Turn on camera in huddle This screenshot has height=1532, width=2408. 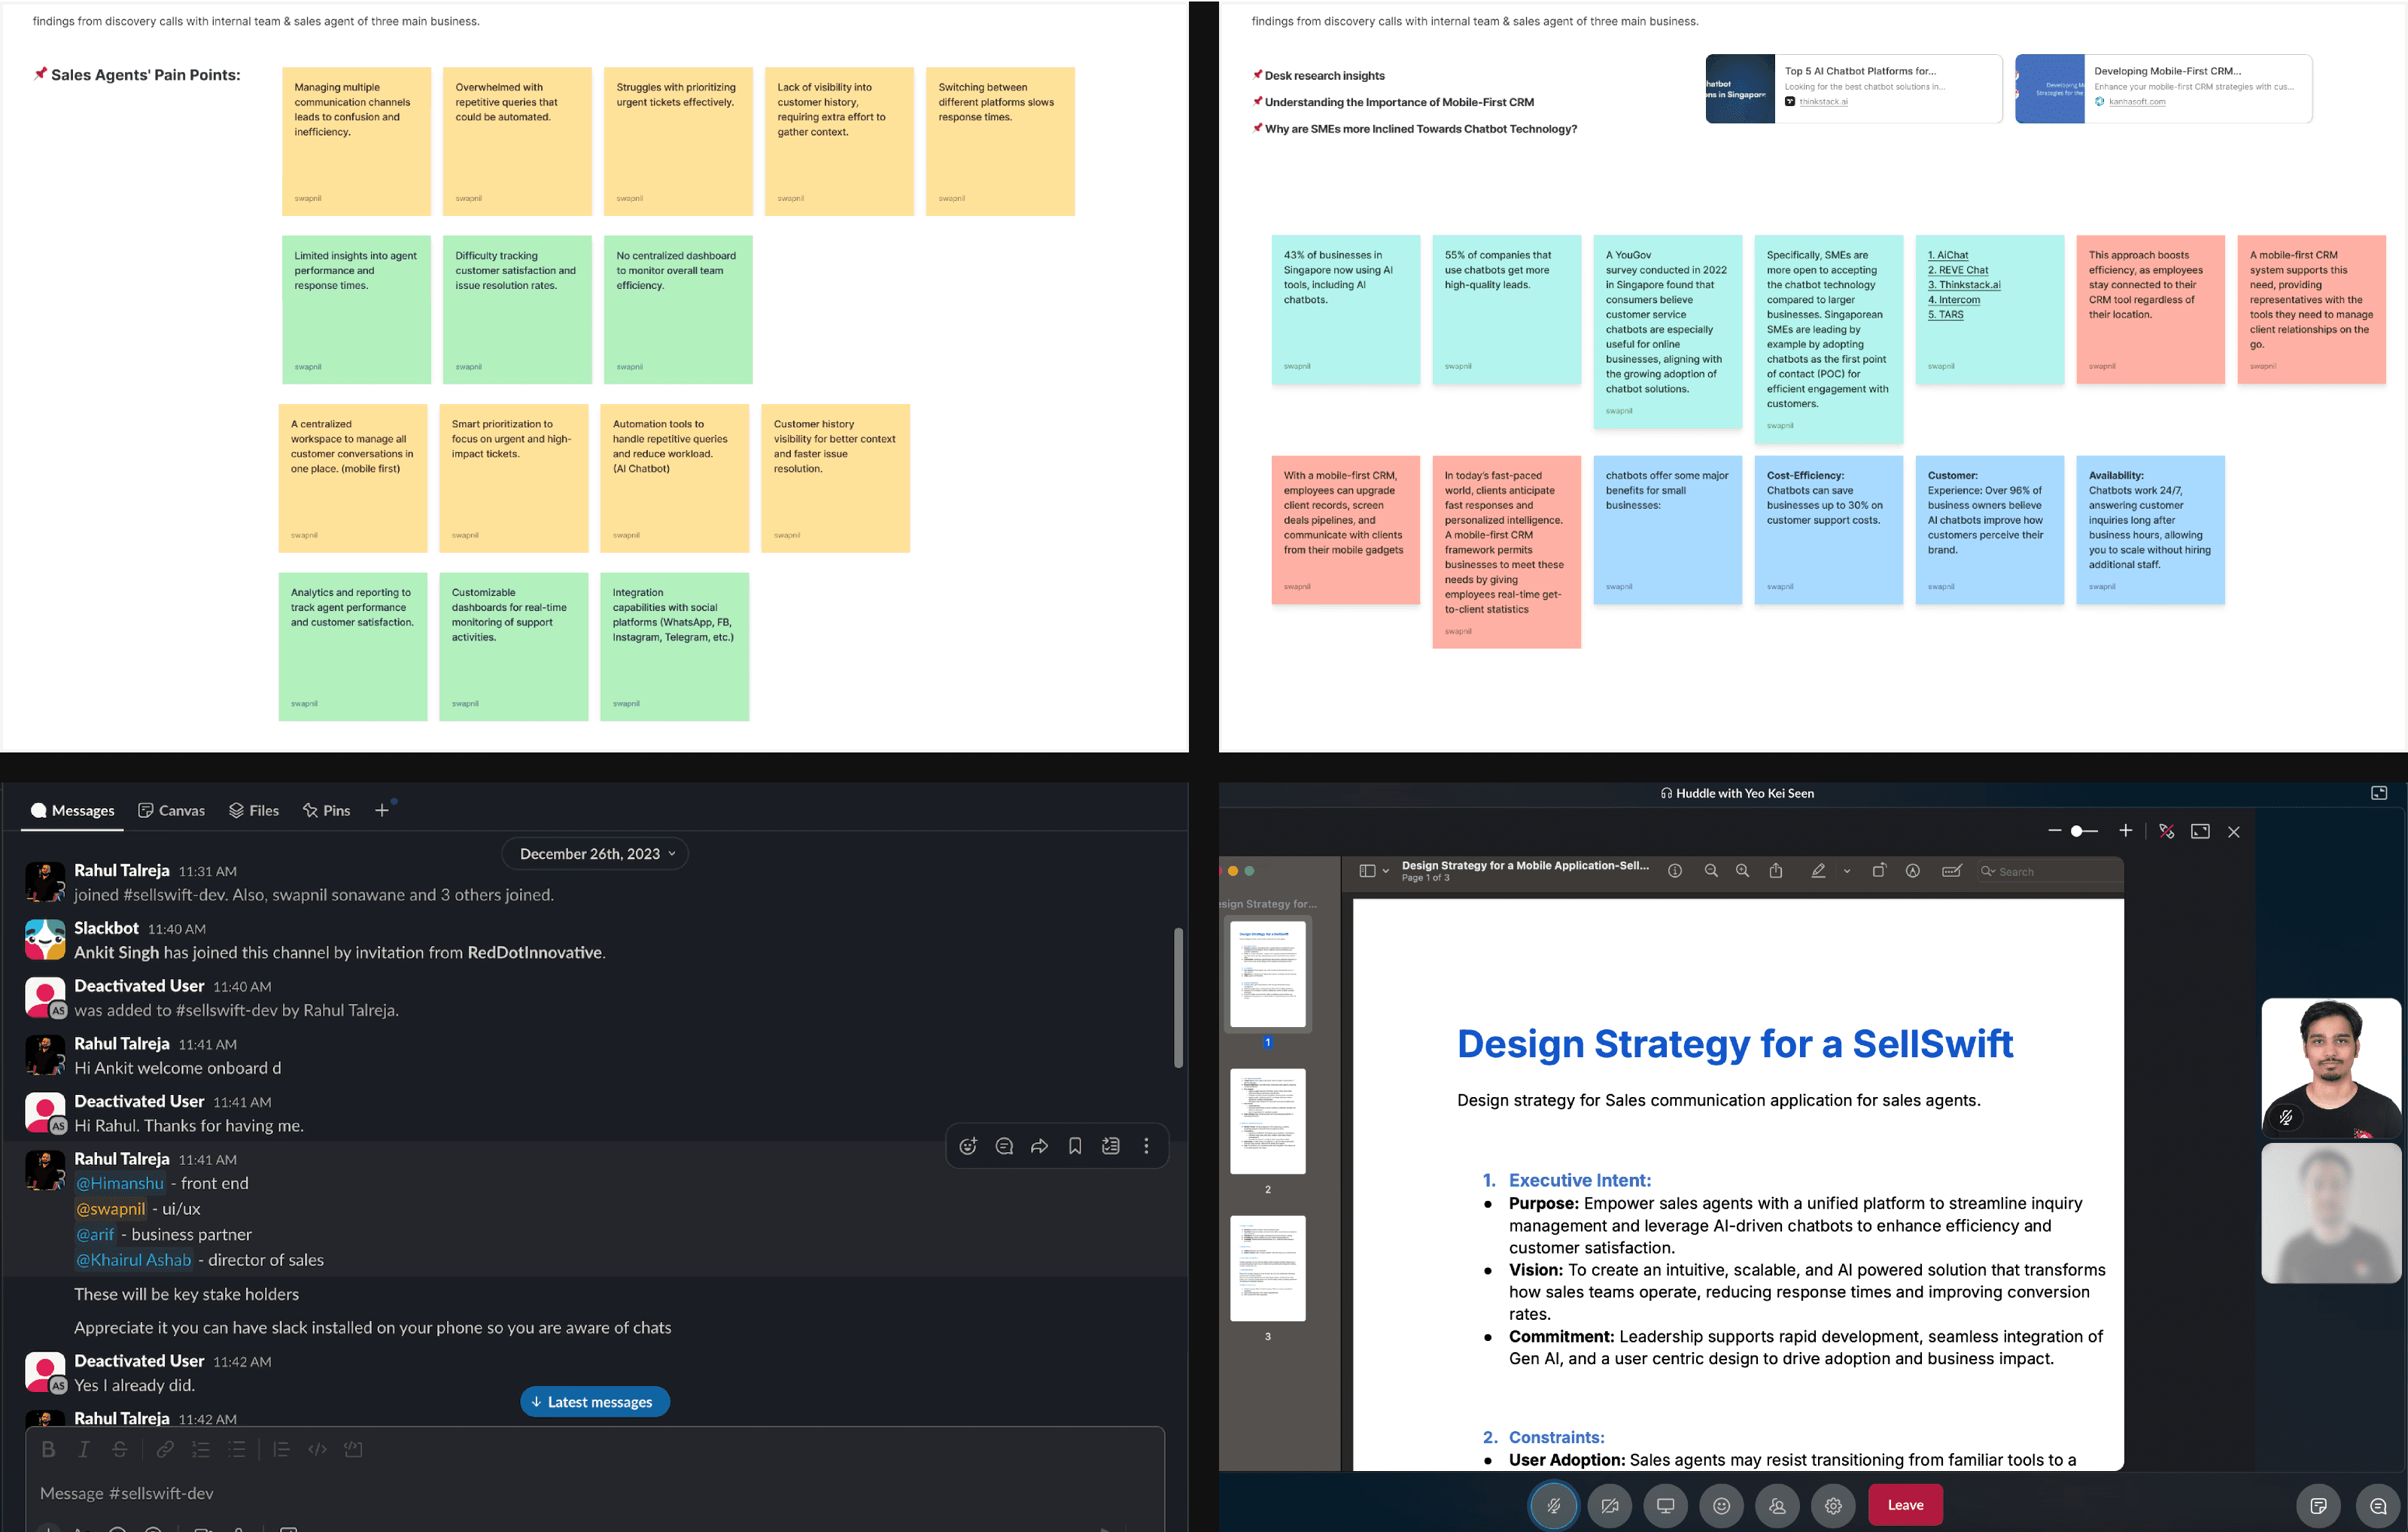point(1609,1505)
